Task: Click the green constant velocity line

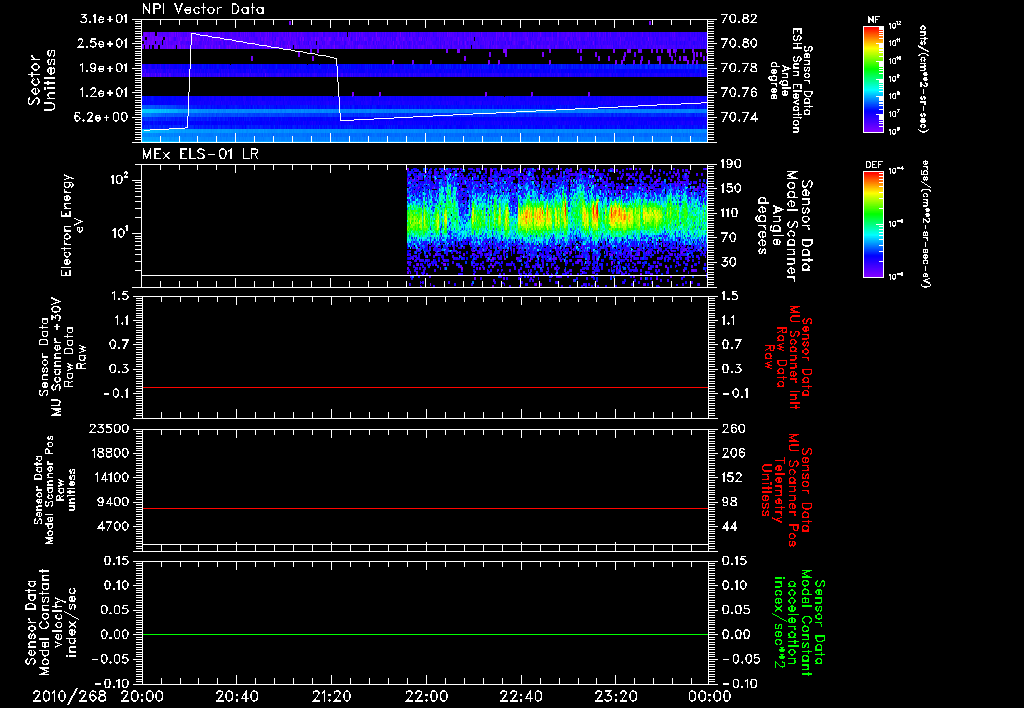Action: pos(426,635)
